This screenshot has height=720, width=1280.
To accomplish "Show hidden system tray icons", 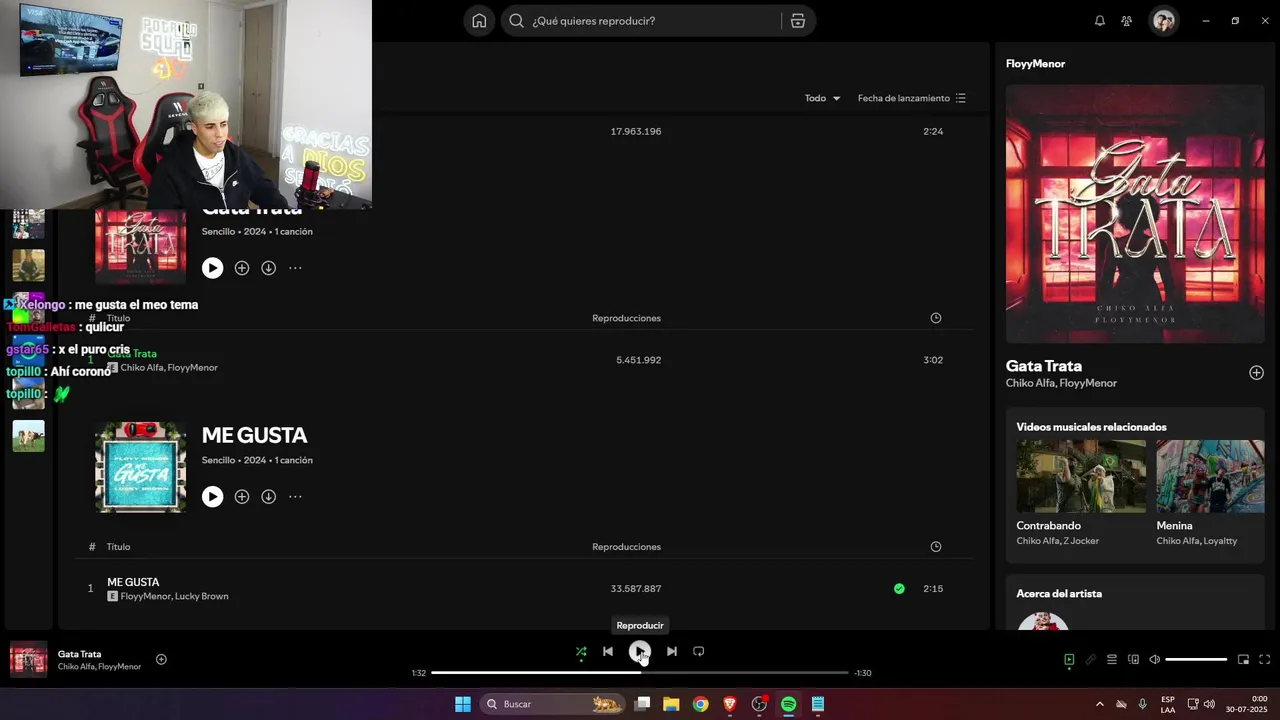I will point(1100,704).
